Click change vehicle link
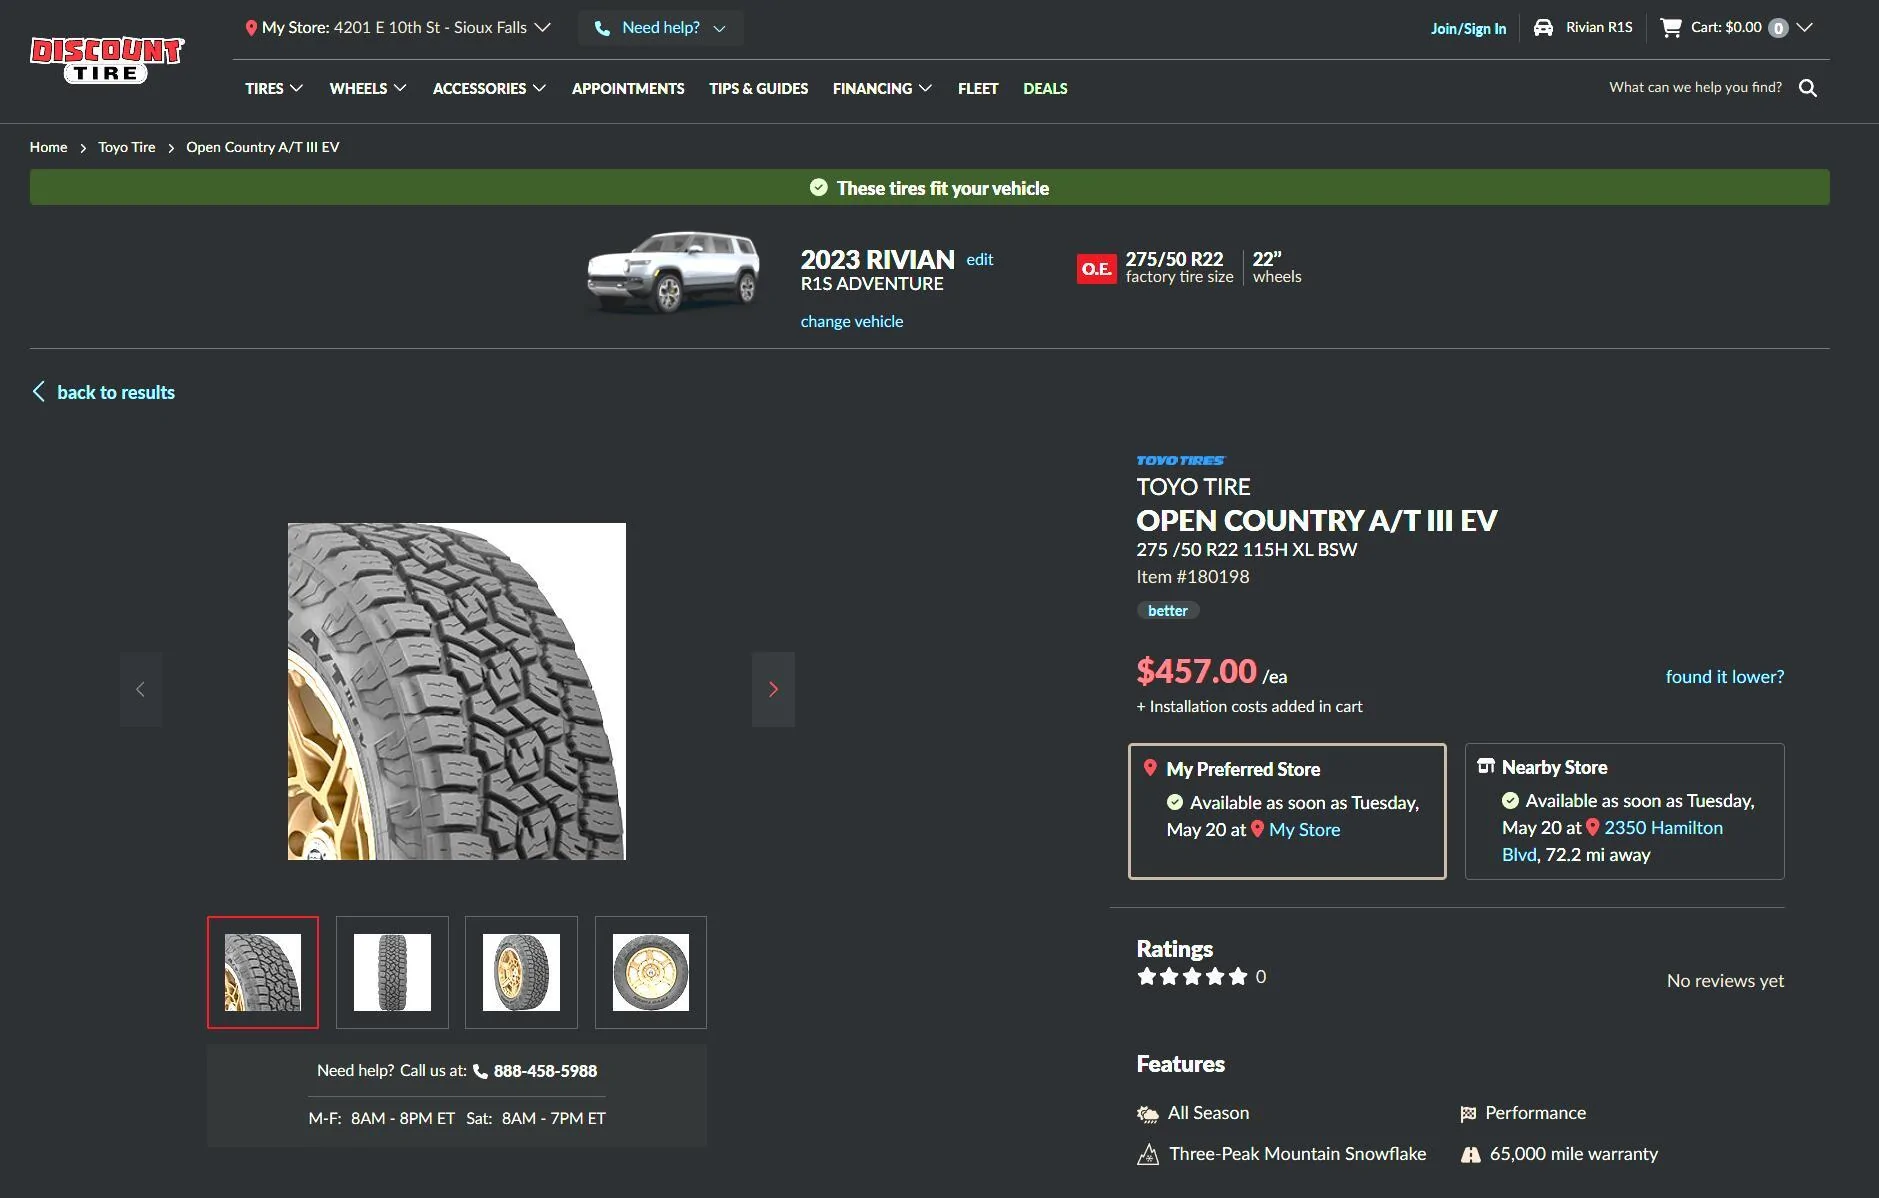This screenshot has width=1879, height=1198. coord(851,321)
